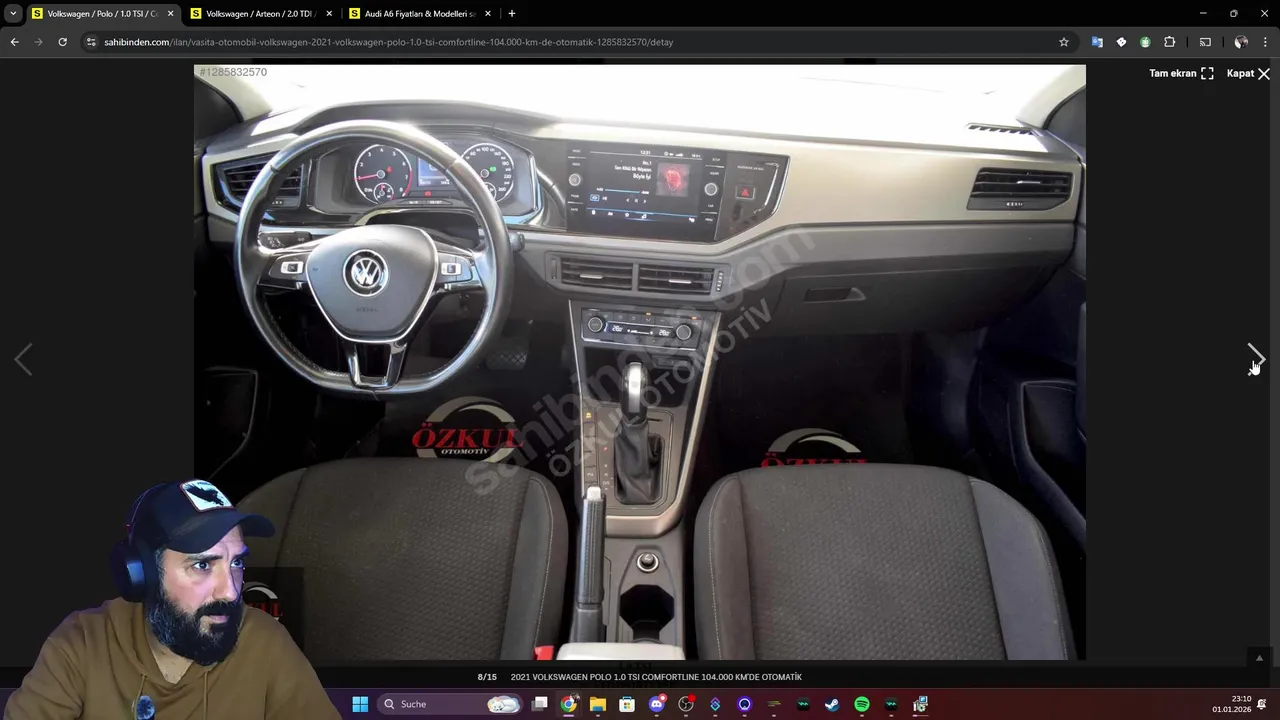The height and width of the screenshot is (720, 1280).
Task: Open the purple circle app in taskbar
Action: tap(745, 704)
